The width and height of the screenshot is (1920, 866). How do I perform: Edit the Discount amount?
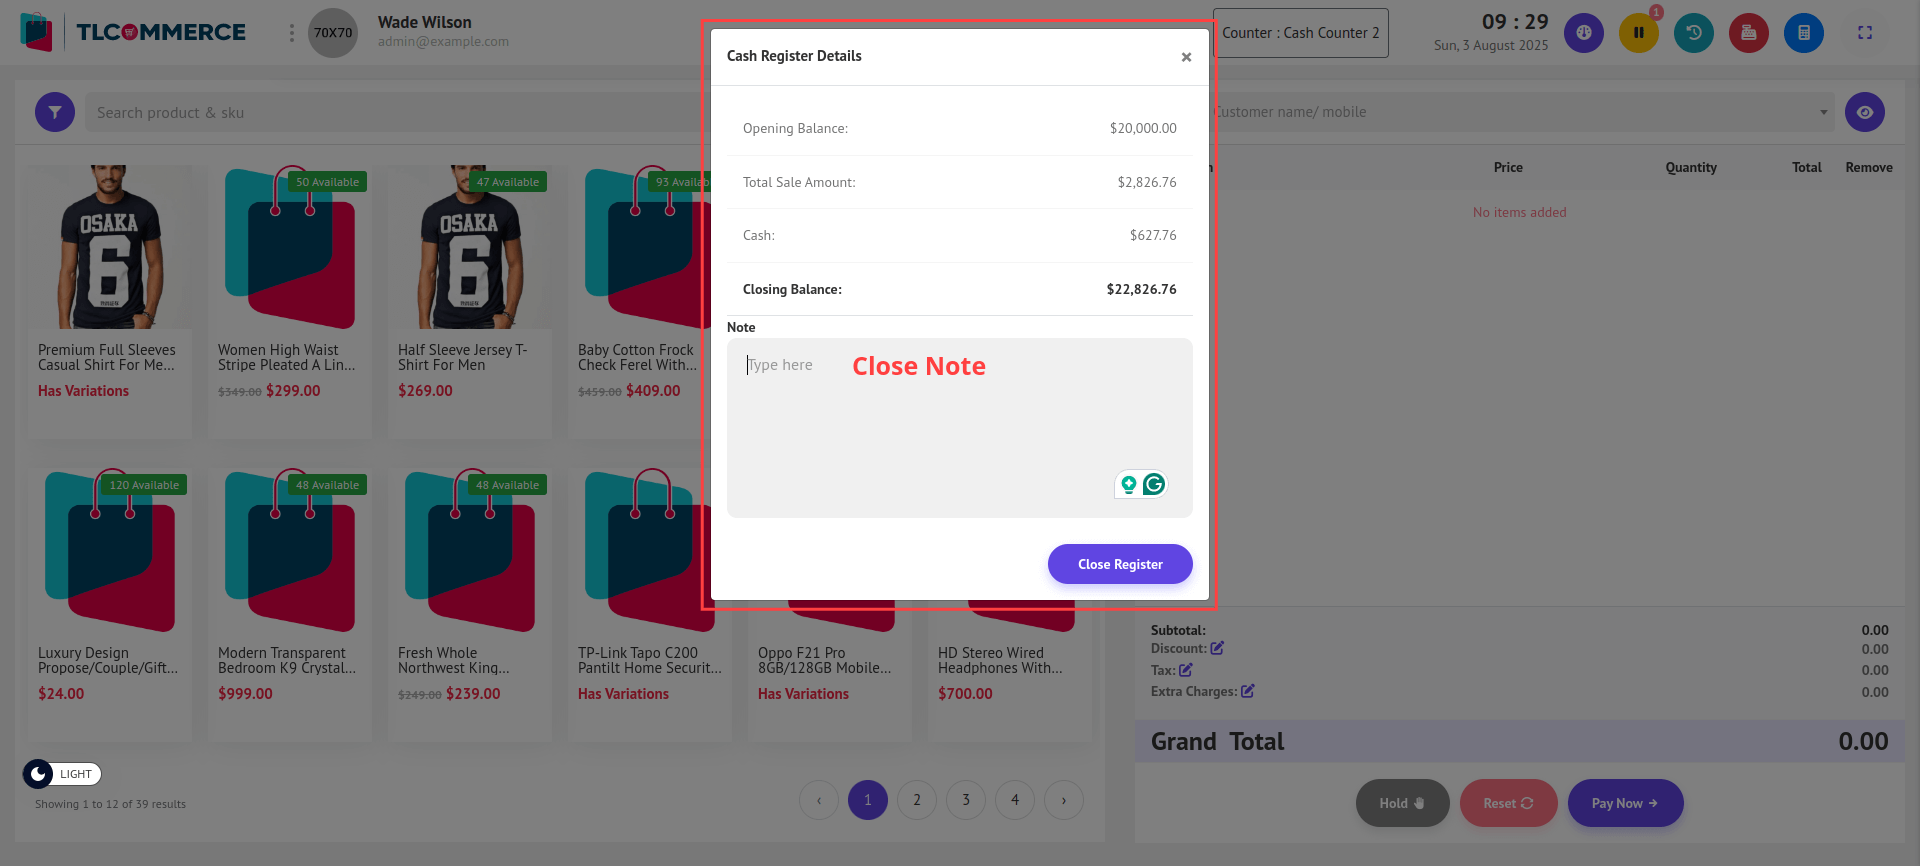click(x=1217, y=648)
